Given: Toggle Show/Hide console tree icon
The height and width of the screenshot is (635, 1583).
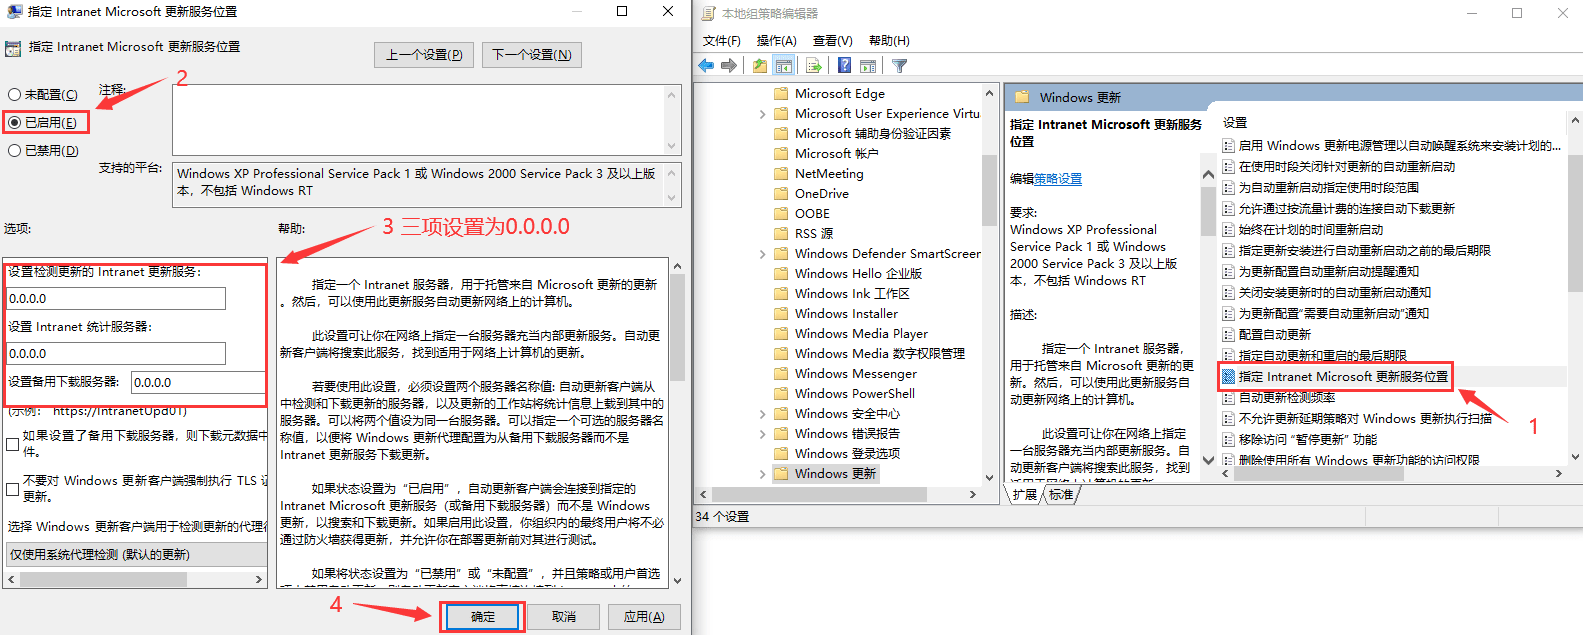Looking at the screenshot, I should [784, 66].
